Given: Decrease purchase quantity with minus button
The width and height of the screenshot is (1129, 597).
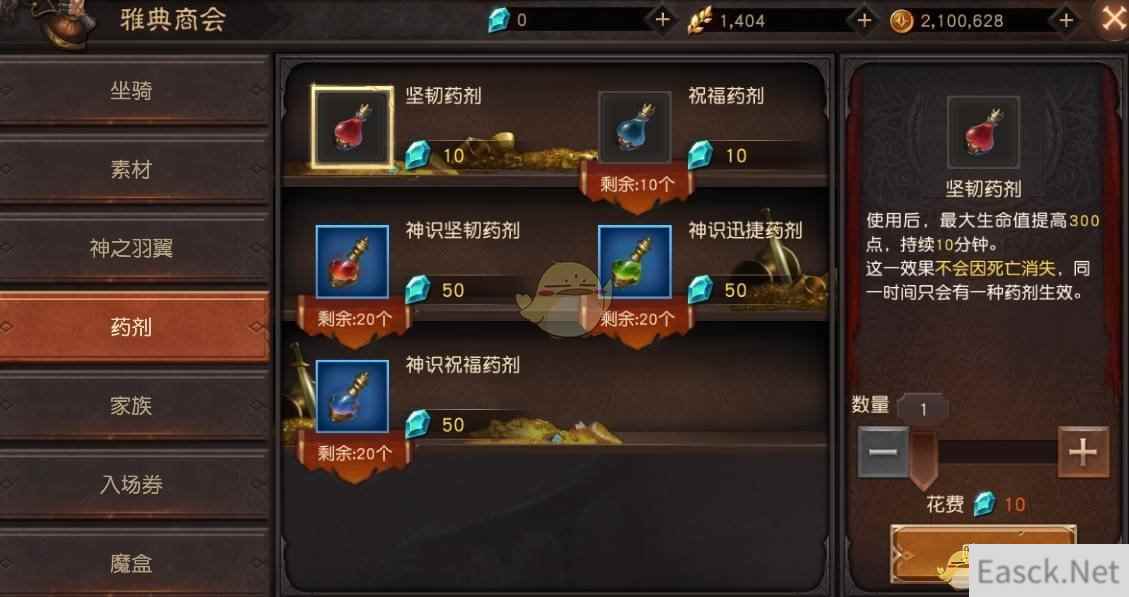Looking at the screenshot, I should coord(883,452).
